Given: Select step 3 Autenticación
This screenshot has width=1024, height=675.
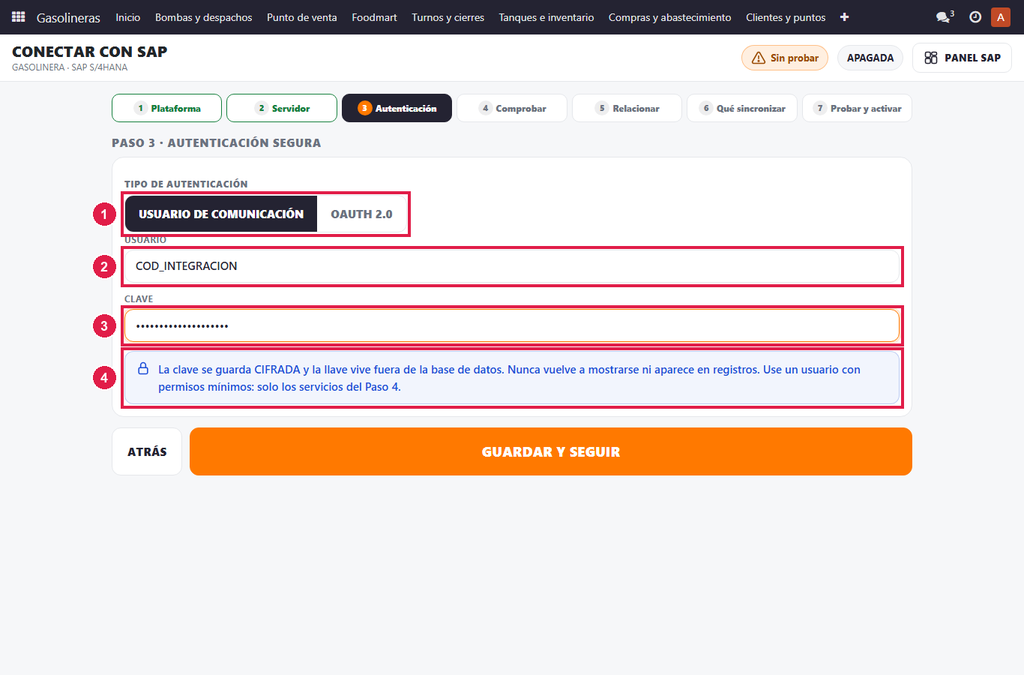Looking at the screenshot, I should (x=397, y=108).
